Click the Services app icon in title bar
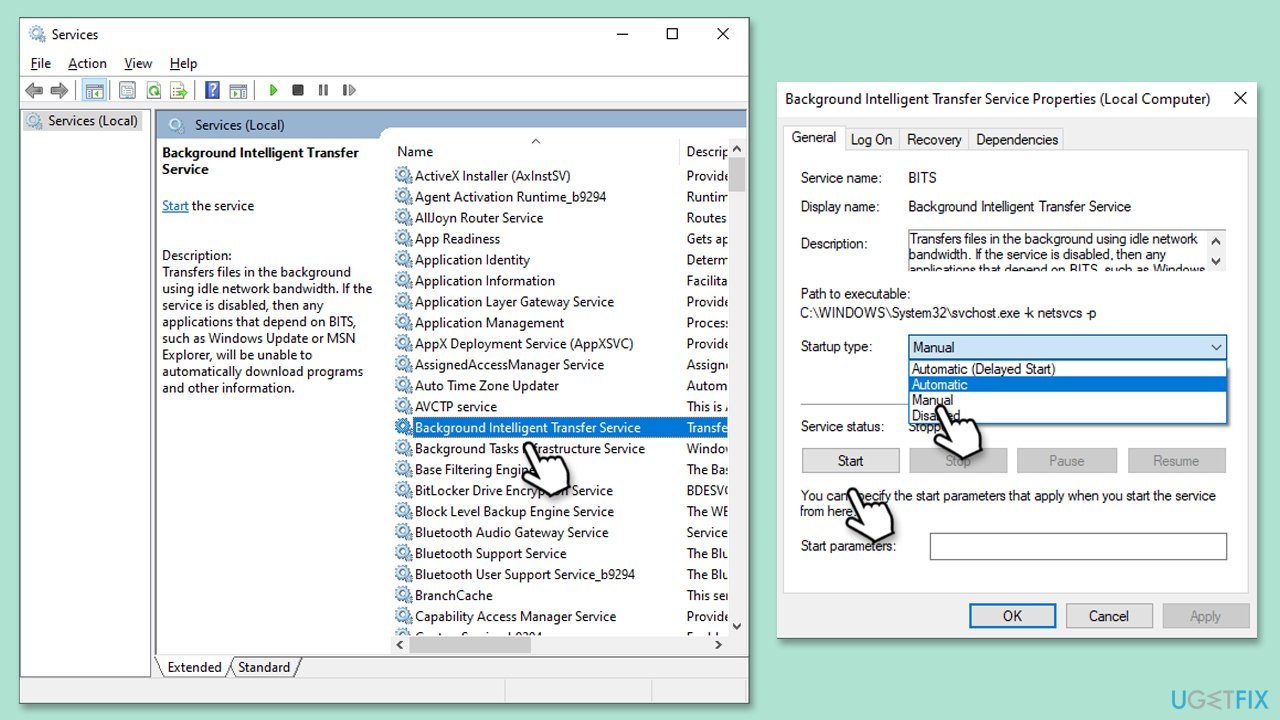 pos(37,34)
